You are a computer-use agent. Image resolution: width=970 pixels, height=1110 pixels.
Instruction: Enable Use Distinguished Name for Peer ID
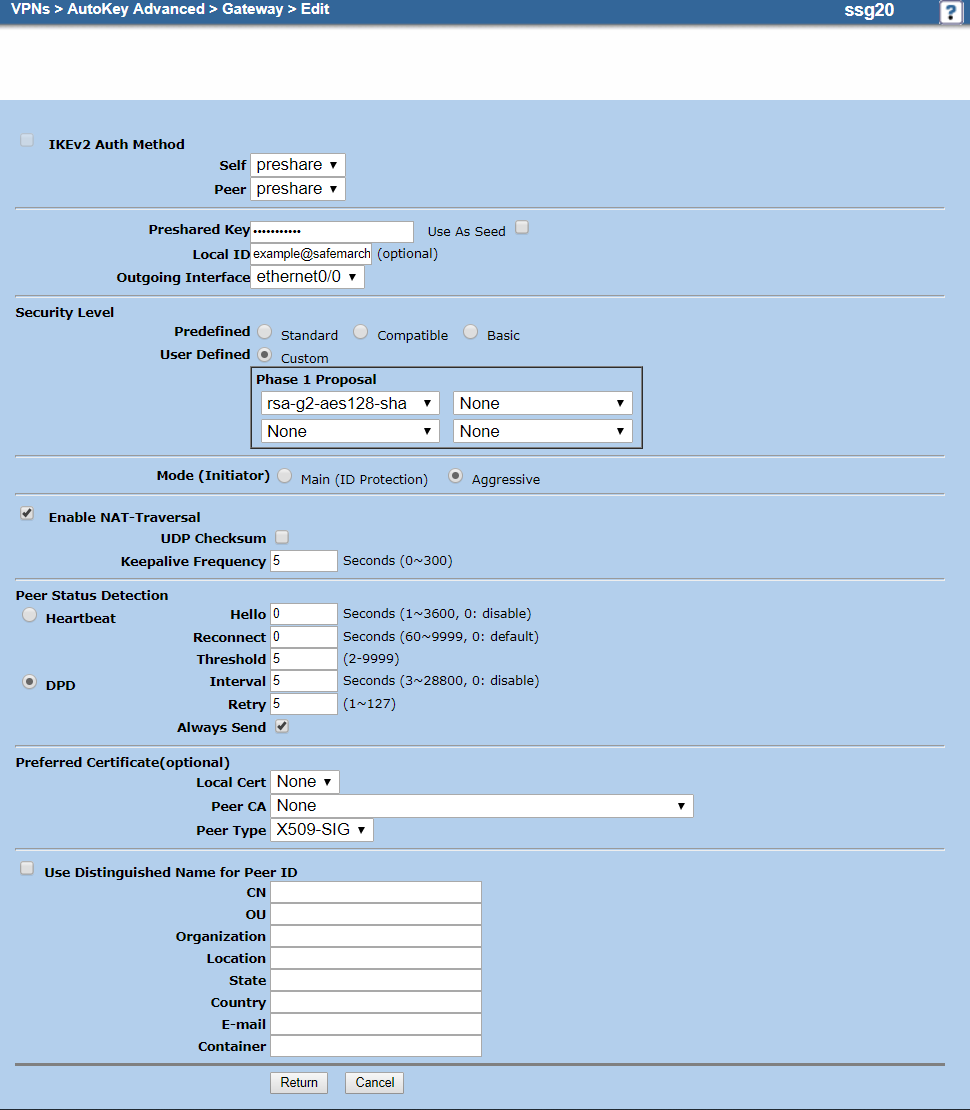click(x=27, y=869)
